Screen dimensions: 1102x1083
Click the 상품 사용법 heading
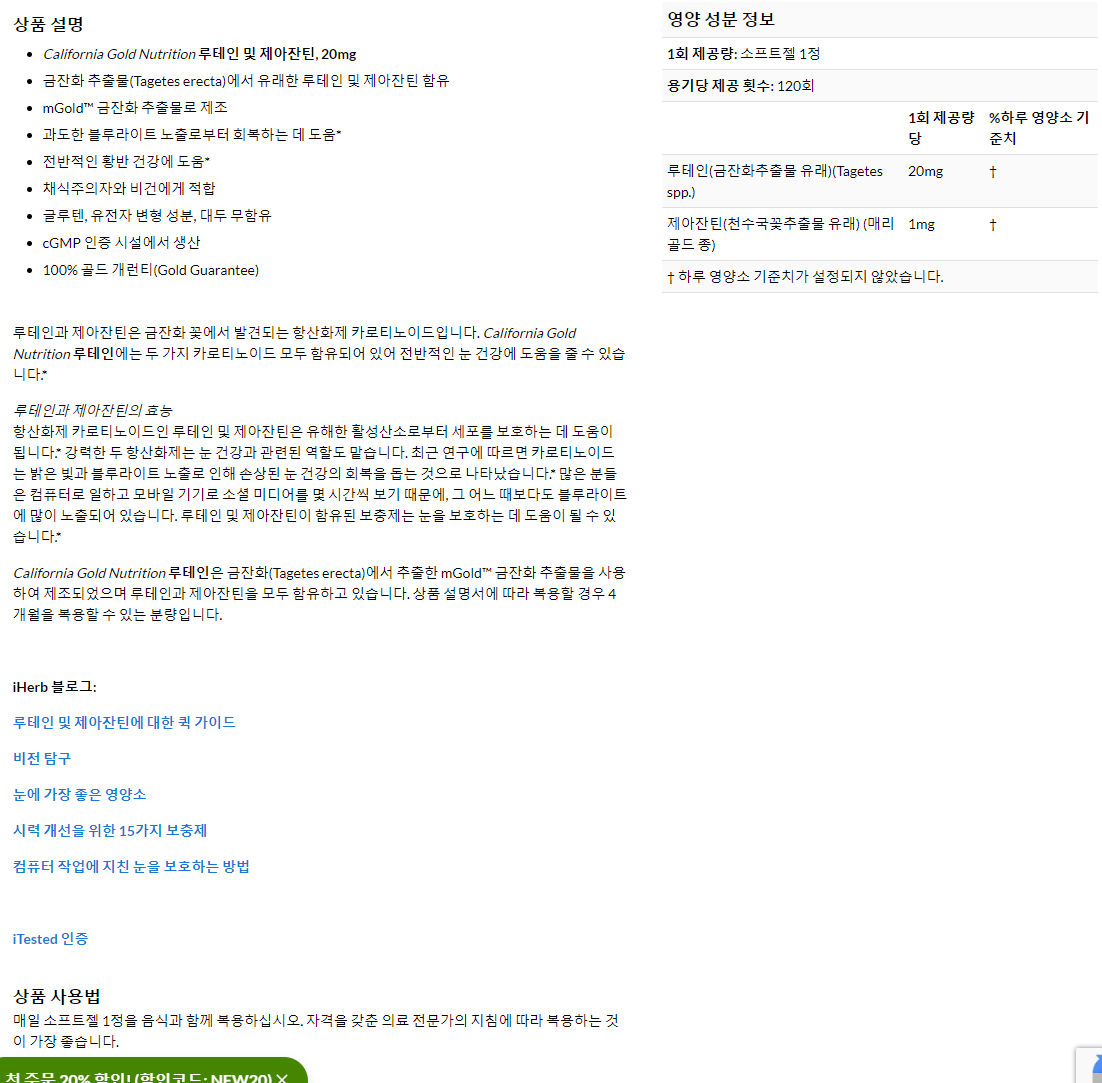tap(57, 997)
